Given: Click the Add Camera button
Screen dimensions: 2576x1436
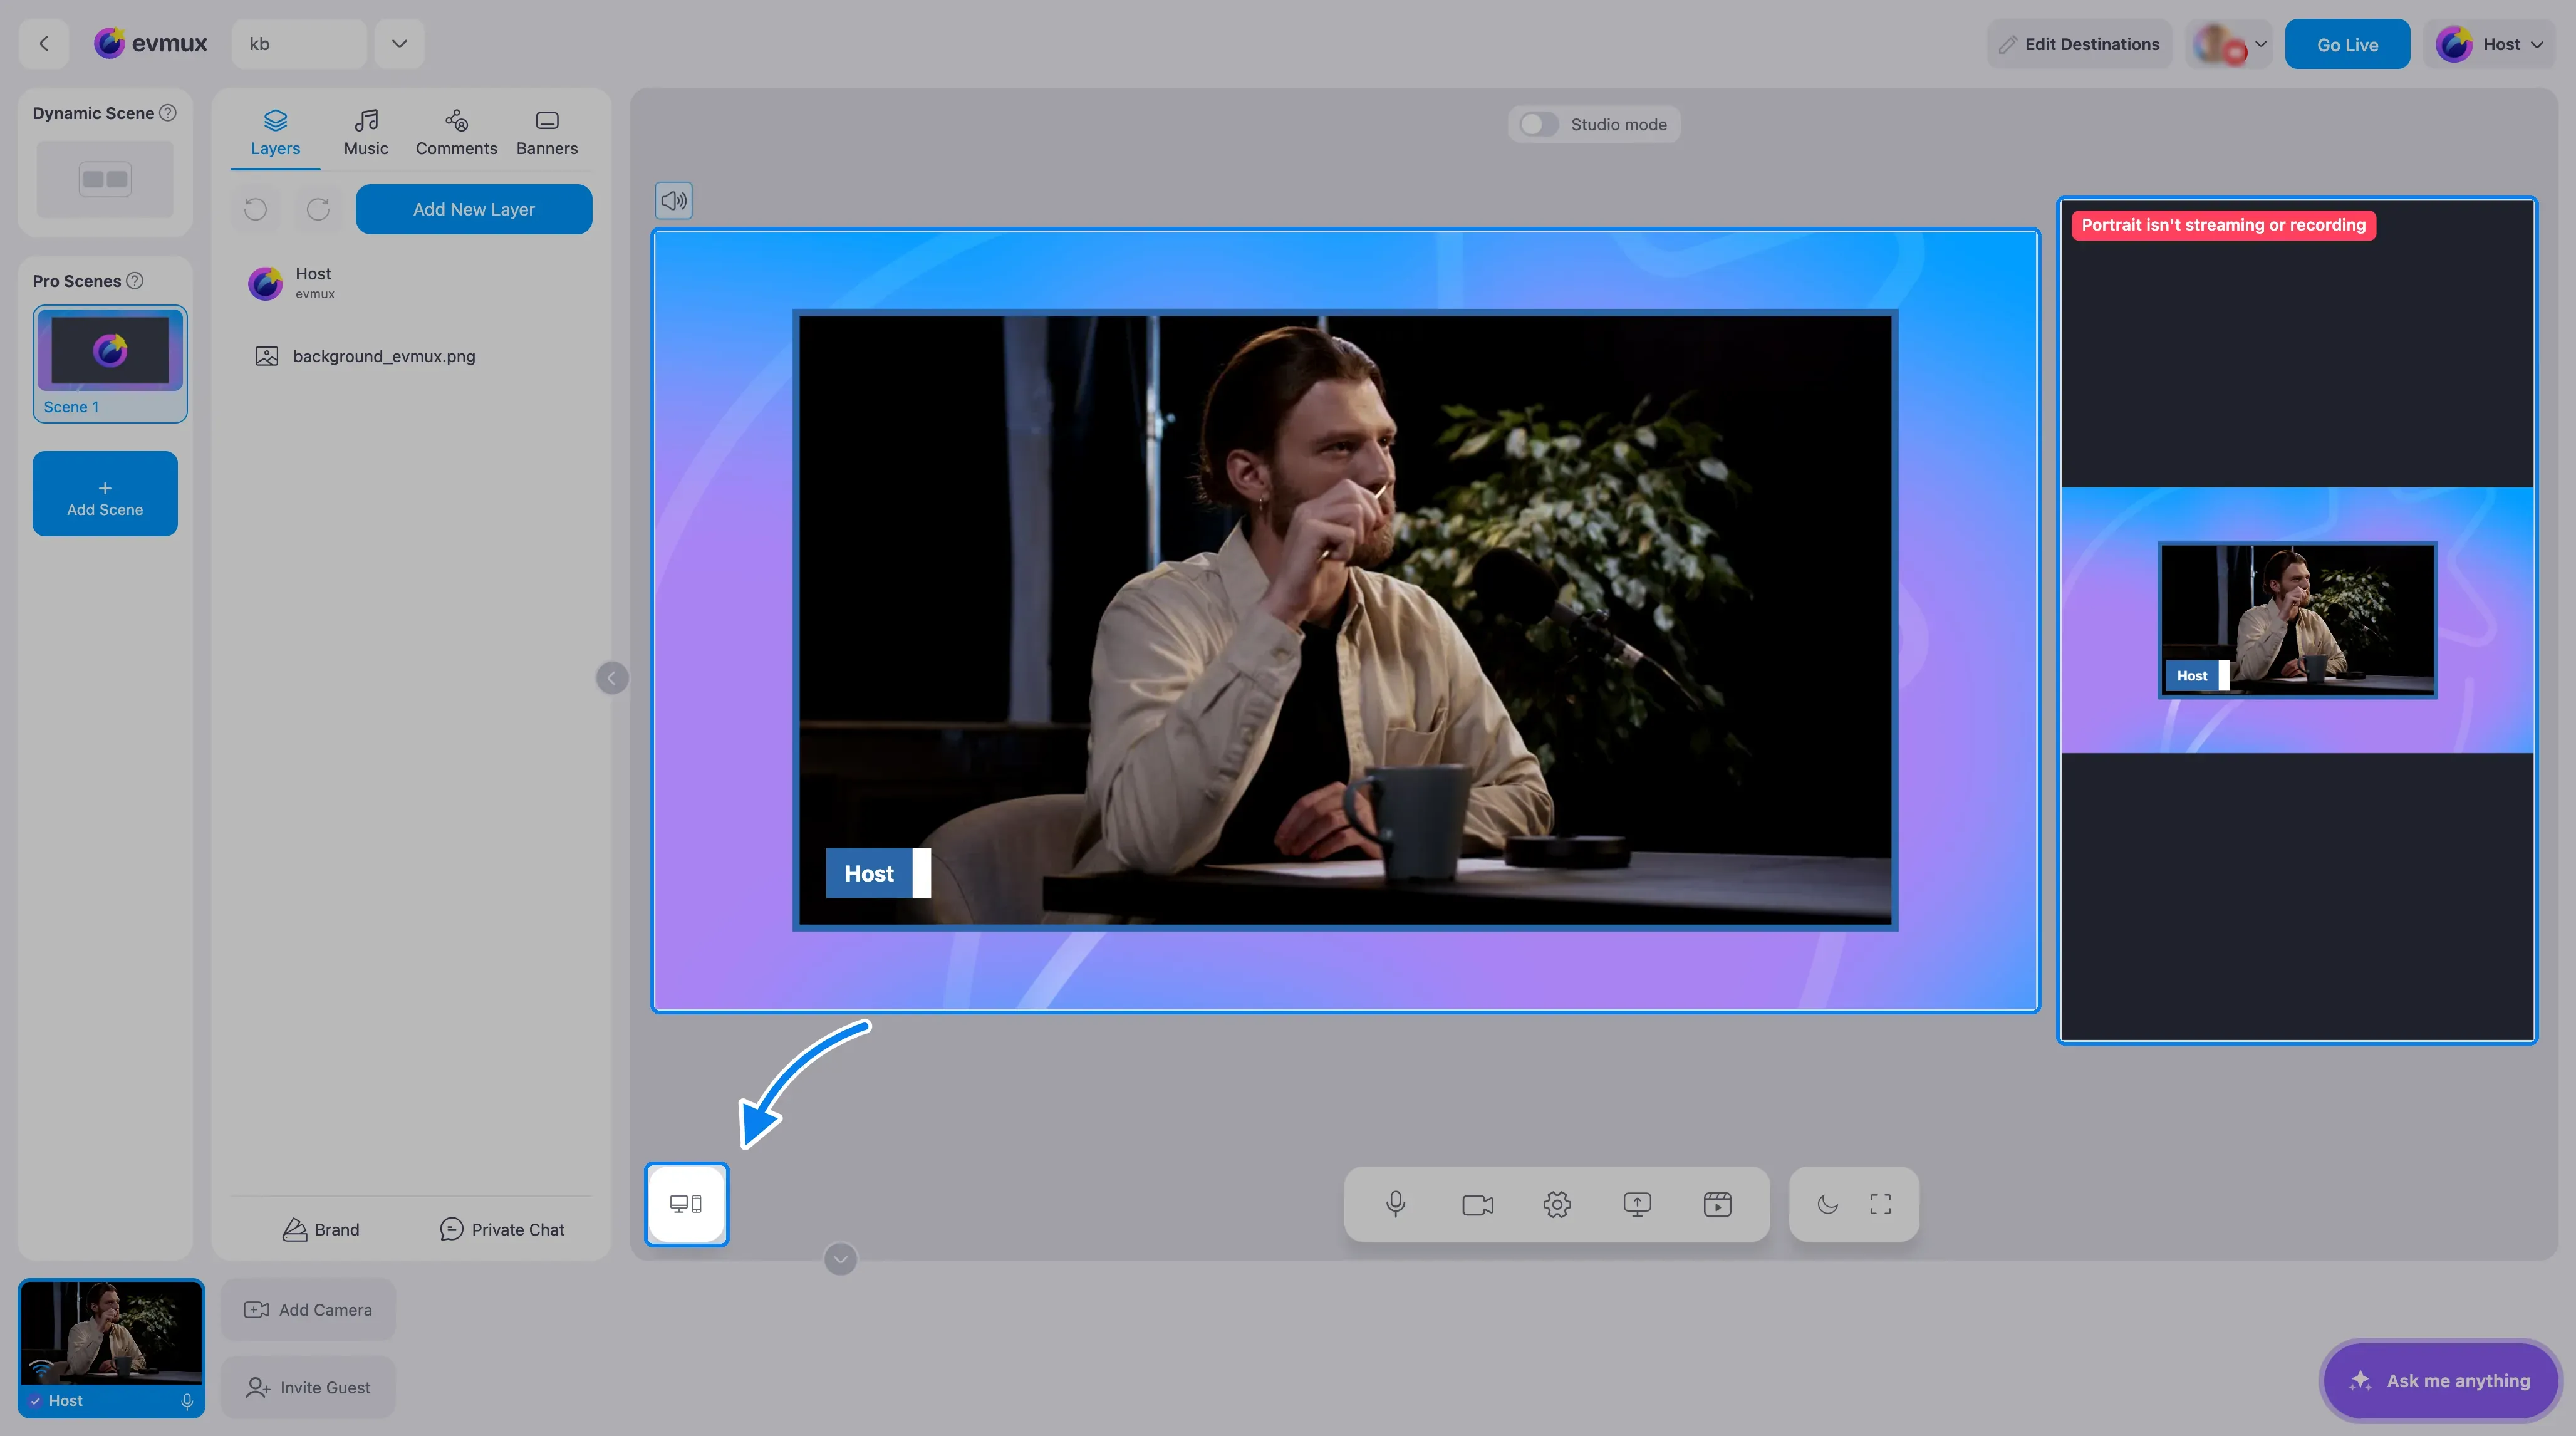Looking at the screenshot, I should (308, 1310).
